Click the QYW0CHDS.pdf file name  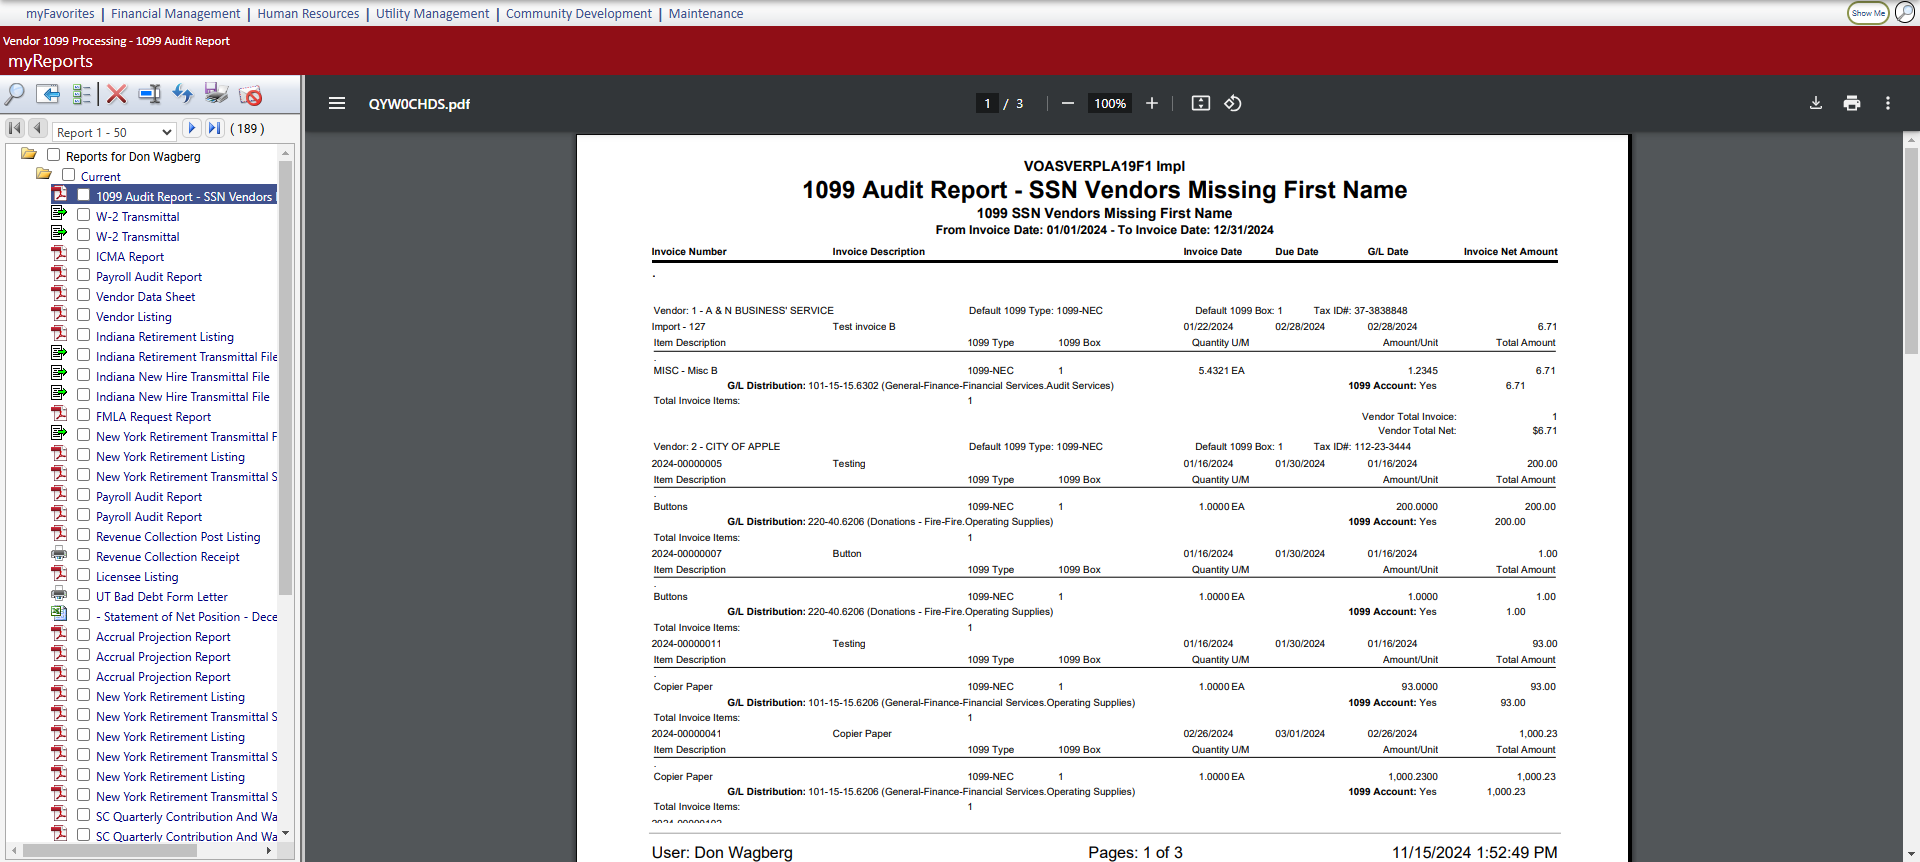[x=419, y=104]
